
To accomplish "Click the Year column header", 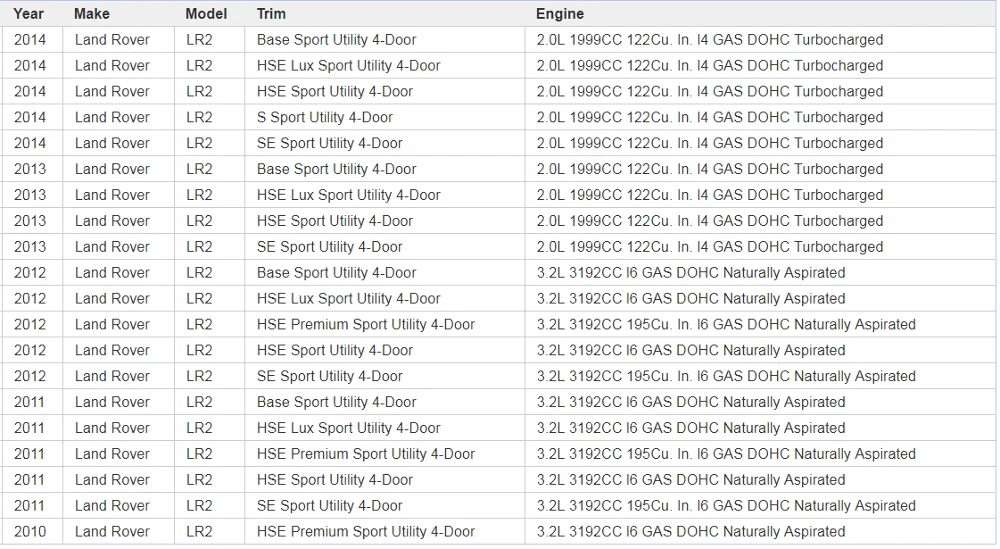I will click(x=29, y=14).
